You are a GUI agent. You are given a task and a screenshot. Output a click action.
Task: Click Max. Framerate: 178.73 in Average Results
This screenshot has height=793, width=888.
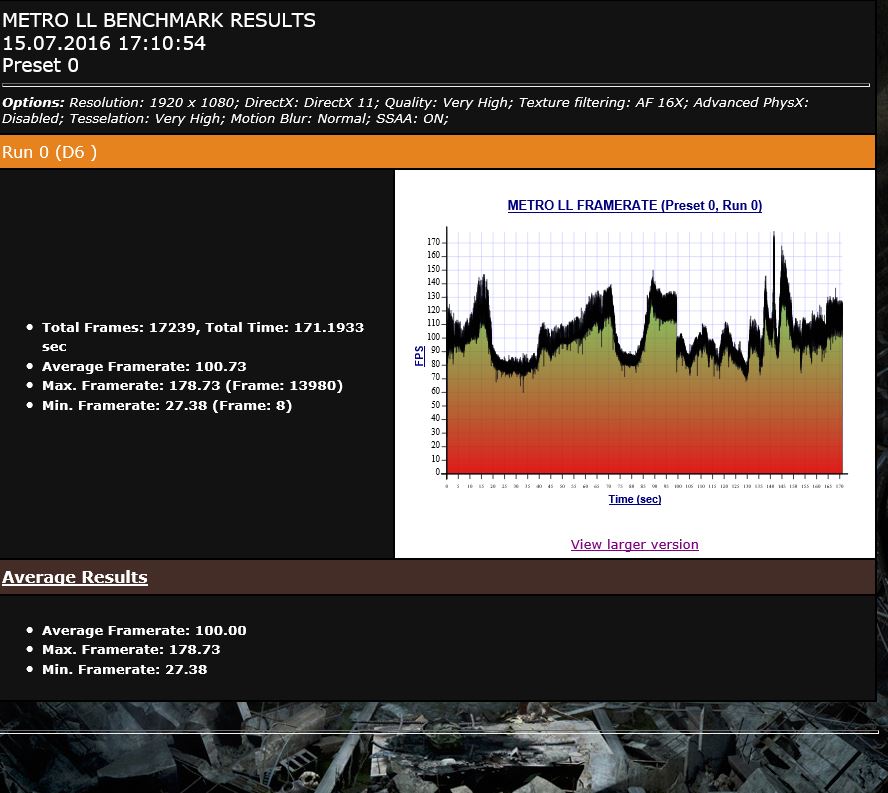(131, 650)
